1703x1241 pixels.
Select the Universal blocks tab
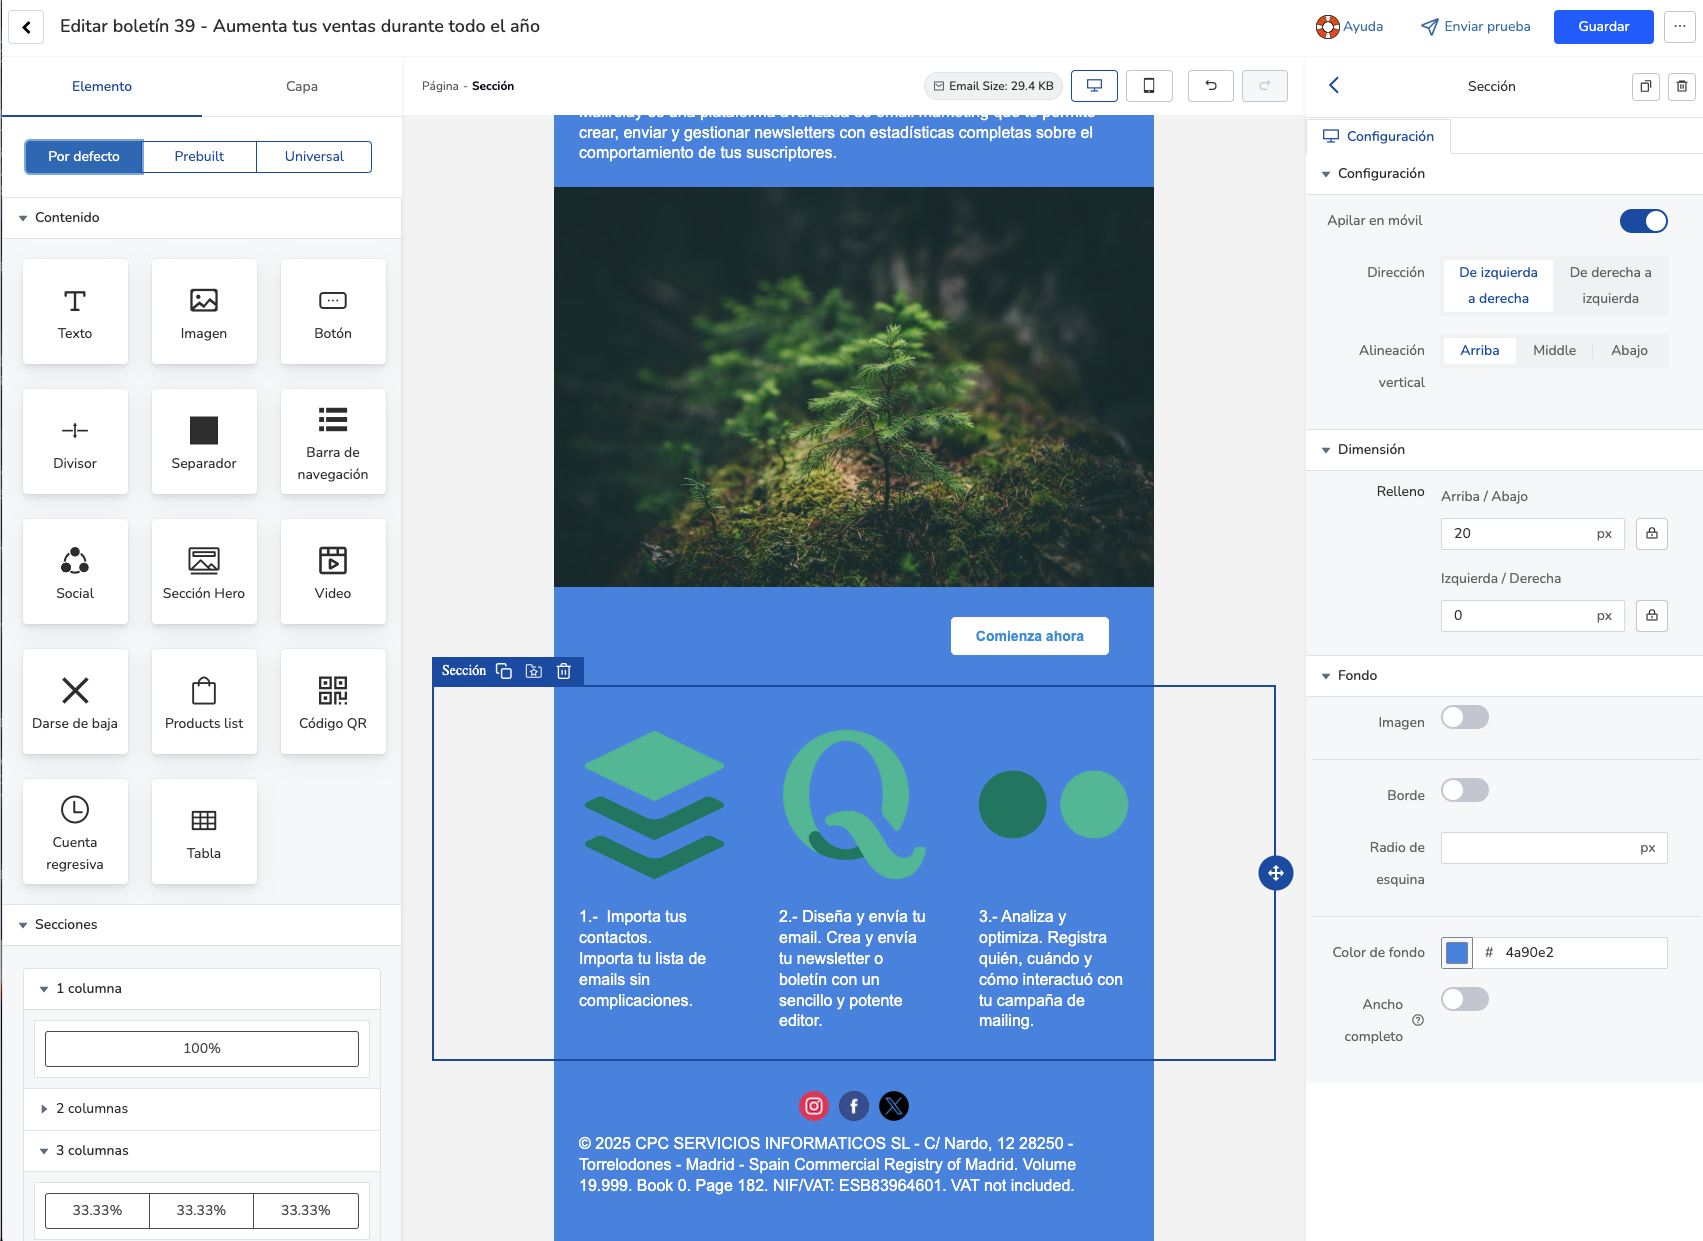[x=314, y=157]
